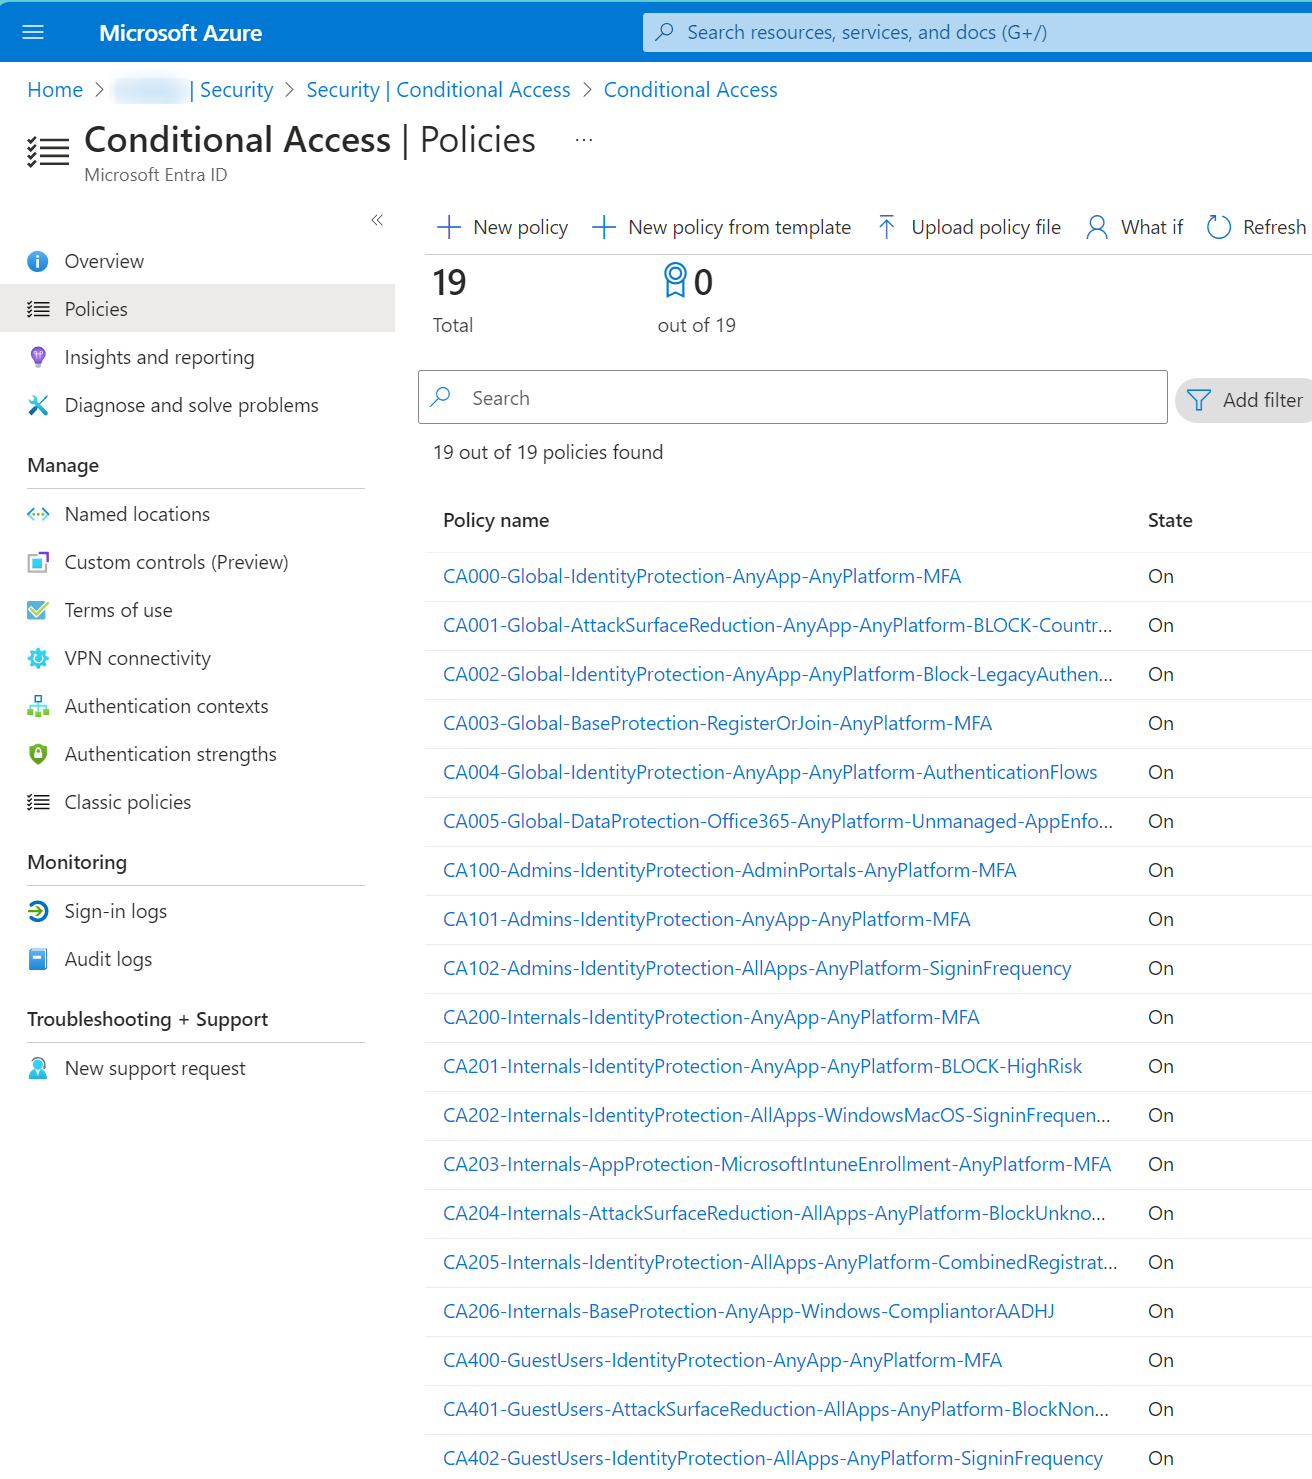Open policy CA004 AuthenticationFlows
The width and height of the screenshot is (1312, 1479).
point(770,772)
